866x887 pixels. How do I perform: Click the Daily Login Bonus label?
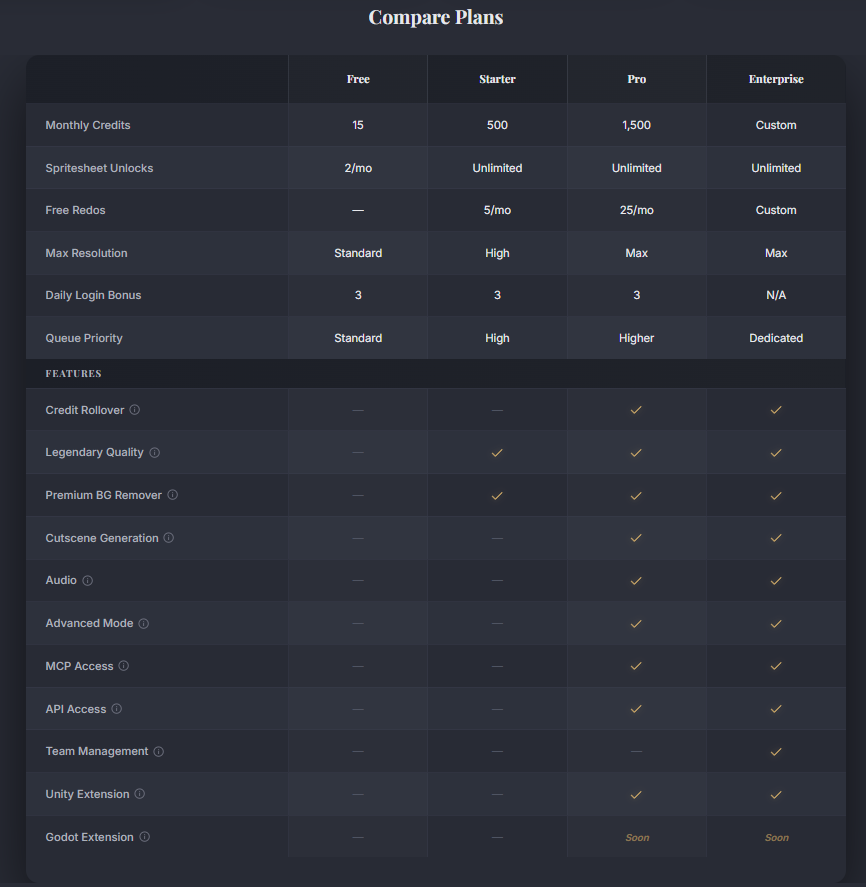coord(93,295)
